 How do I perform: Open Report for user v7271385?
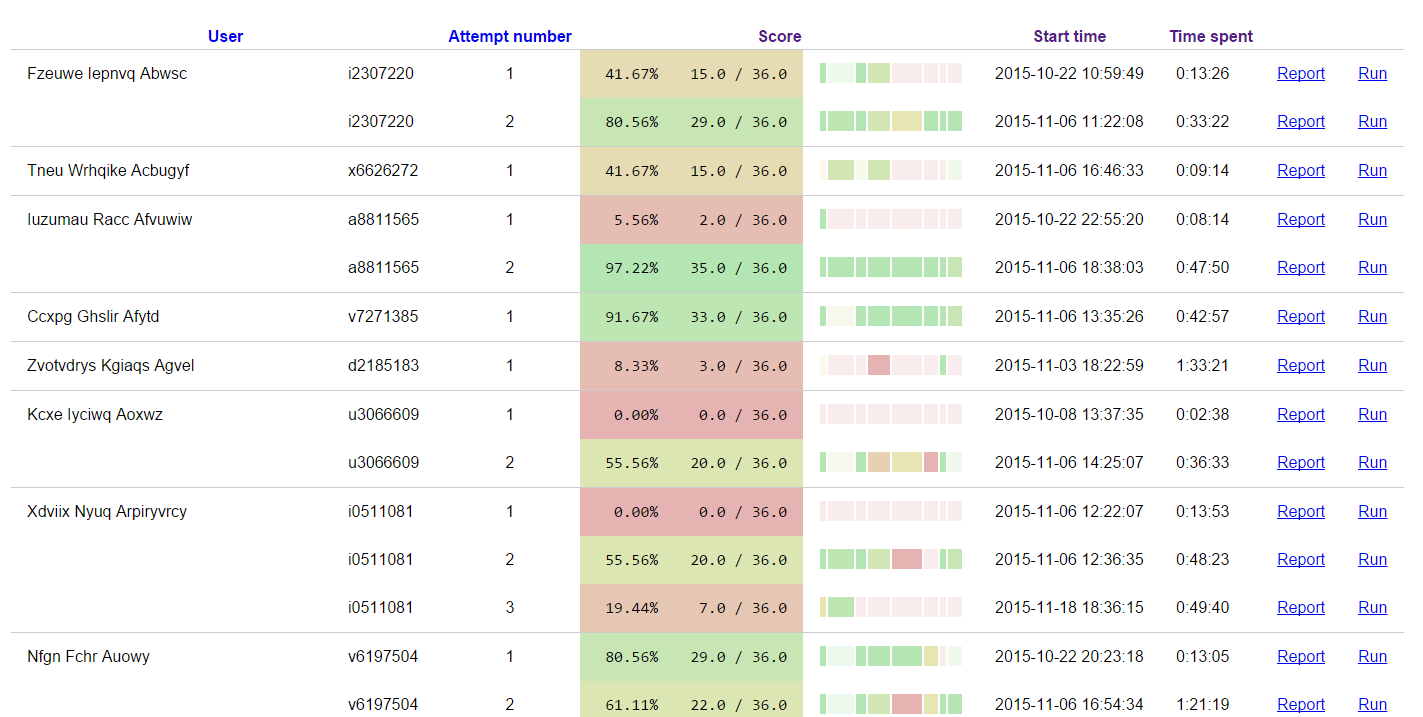tap(1301, 317)
